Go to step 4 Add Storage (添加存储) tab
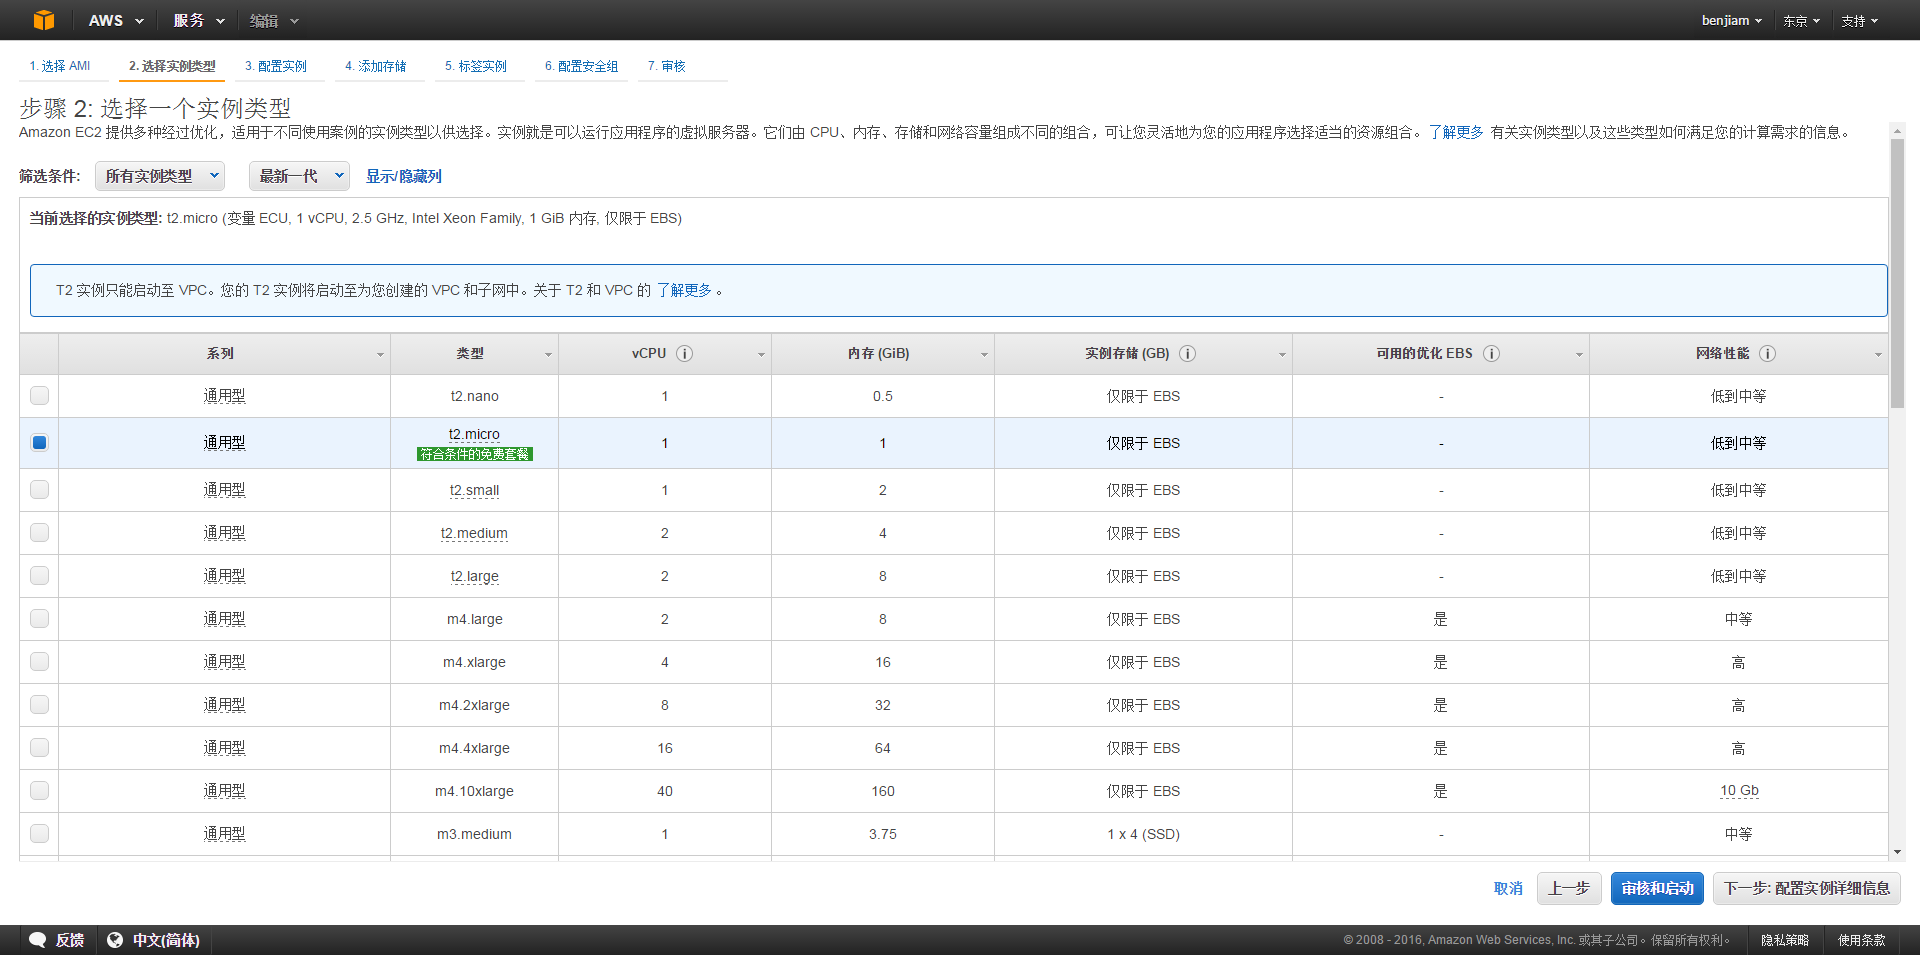Viewport: 1920px width, 955px height. pos(376,66)
